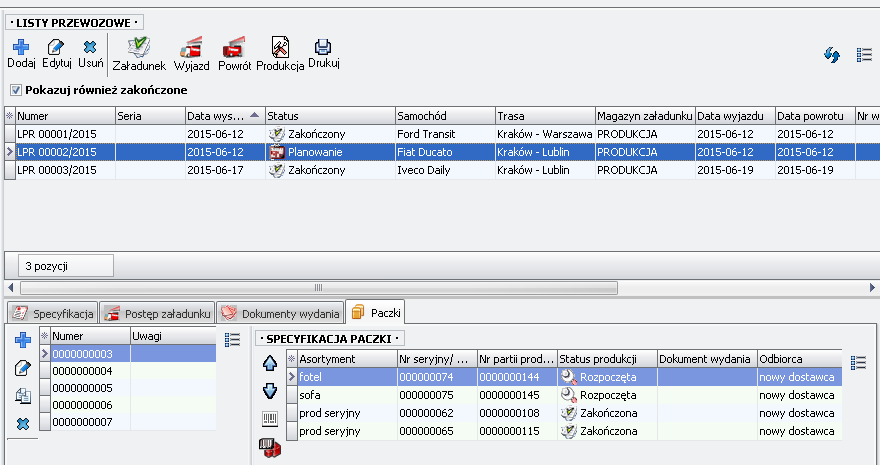Click the refresh arrows icon
Screen dimensions: 880x465
tap(832, 55)
